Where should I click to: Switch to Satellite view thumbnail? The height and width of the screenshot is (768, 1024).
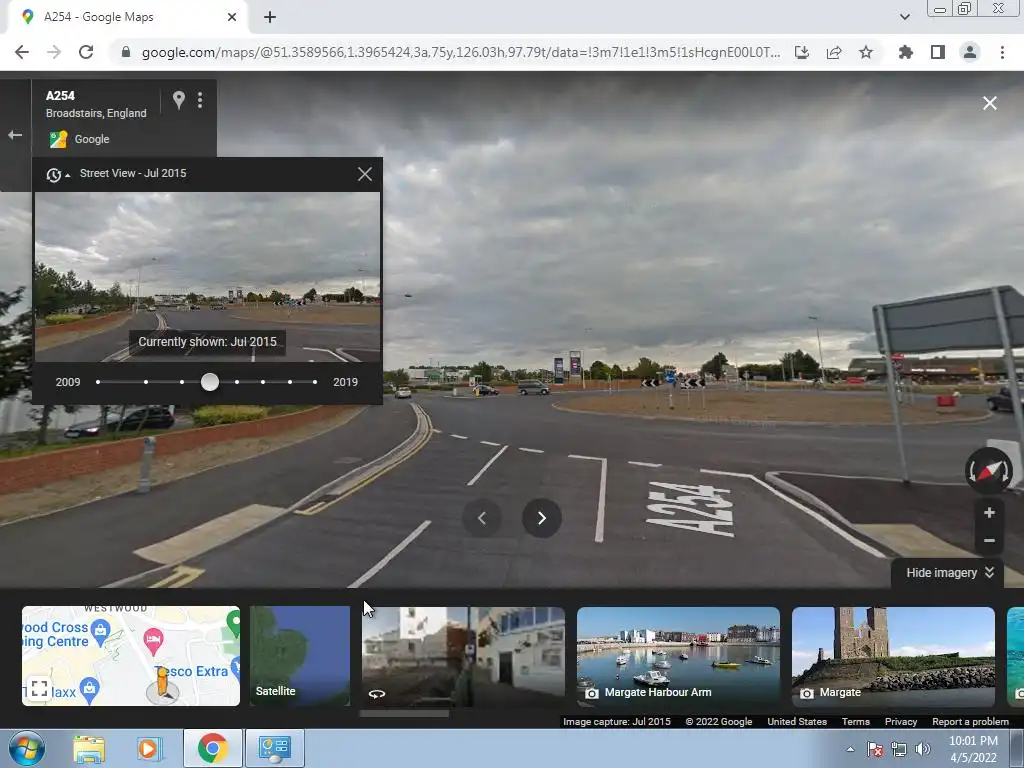pyautogui.click(x=300, y=656)
